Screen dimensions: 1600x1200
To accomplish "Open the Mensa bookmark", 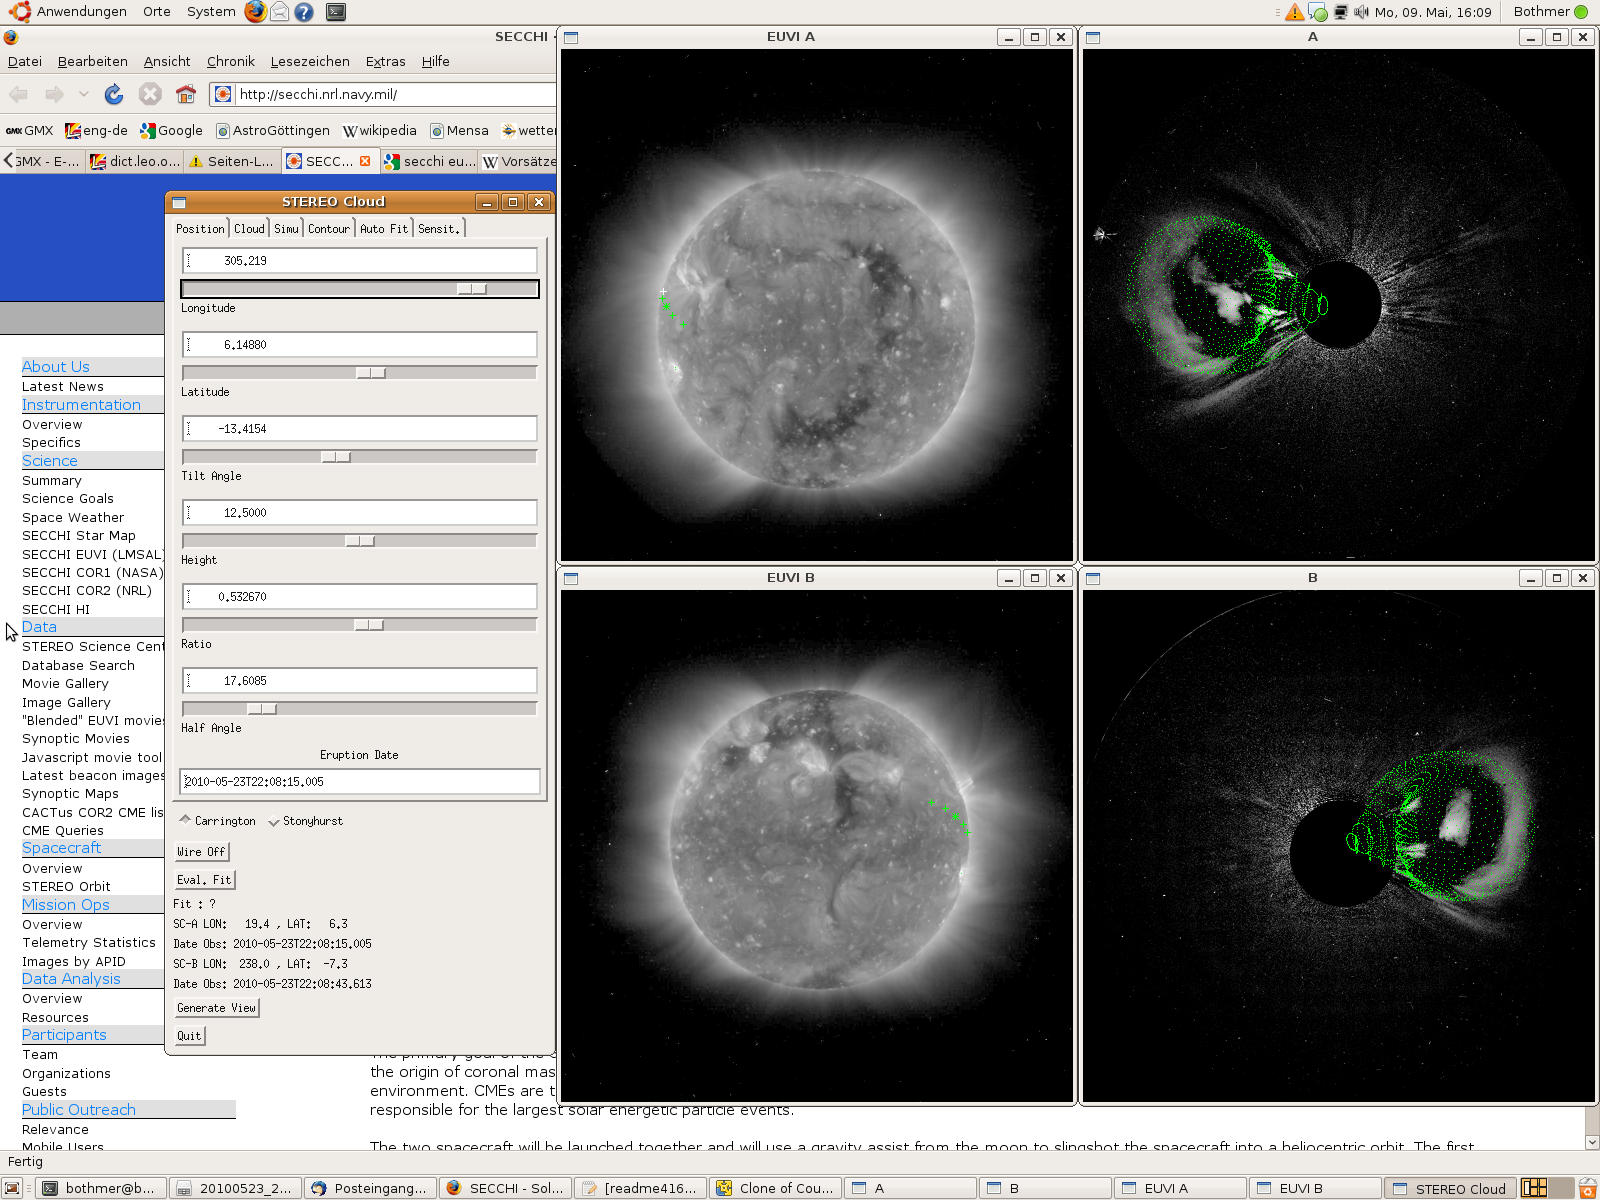I will click(459, 130).
